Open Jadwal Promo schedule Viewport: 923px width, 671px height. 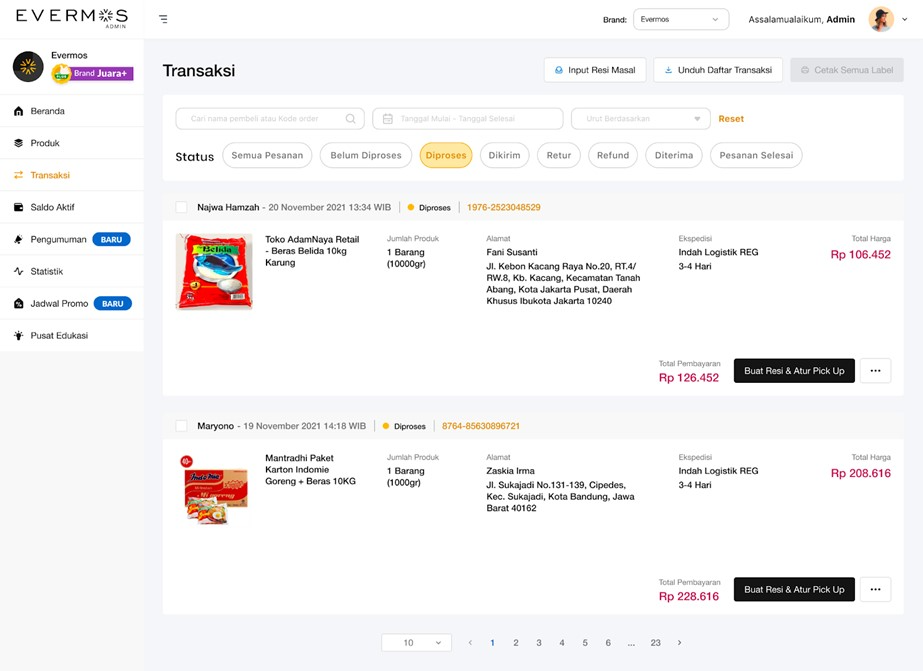(60, 303)
